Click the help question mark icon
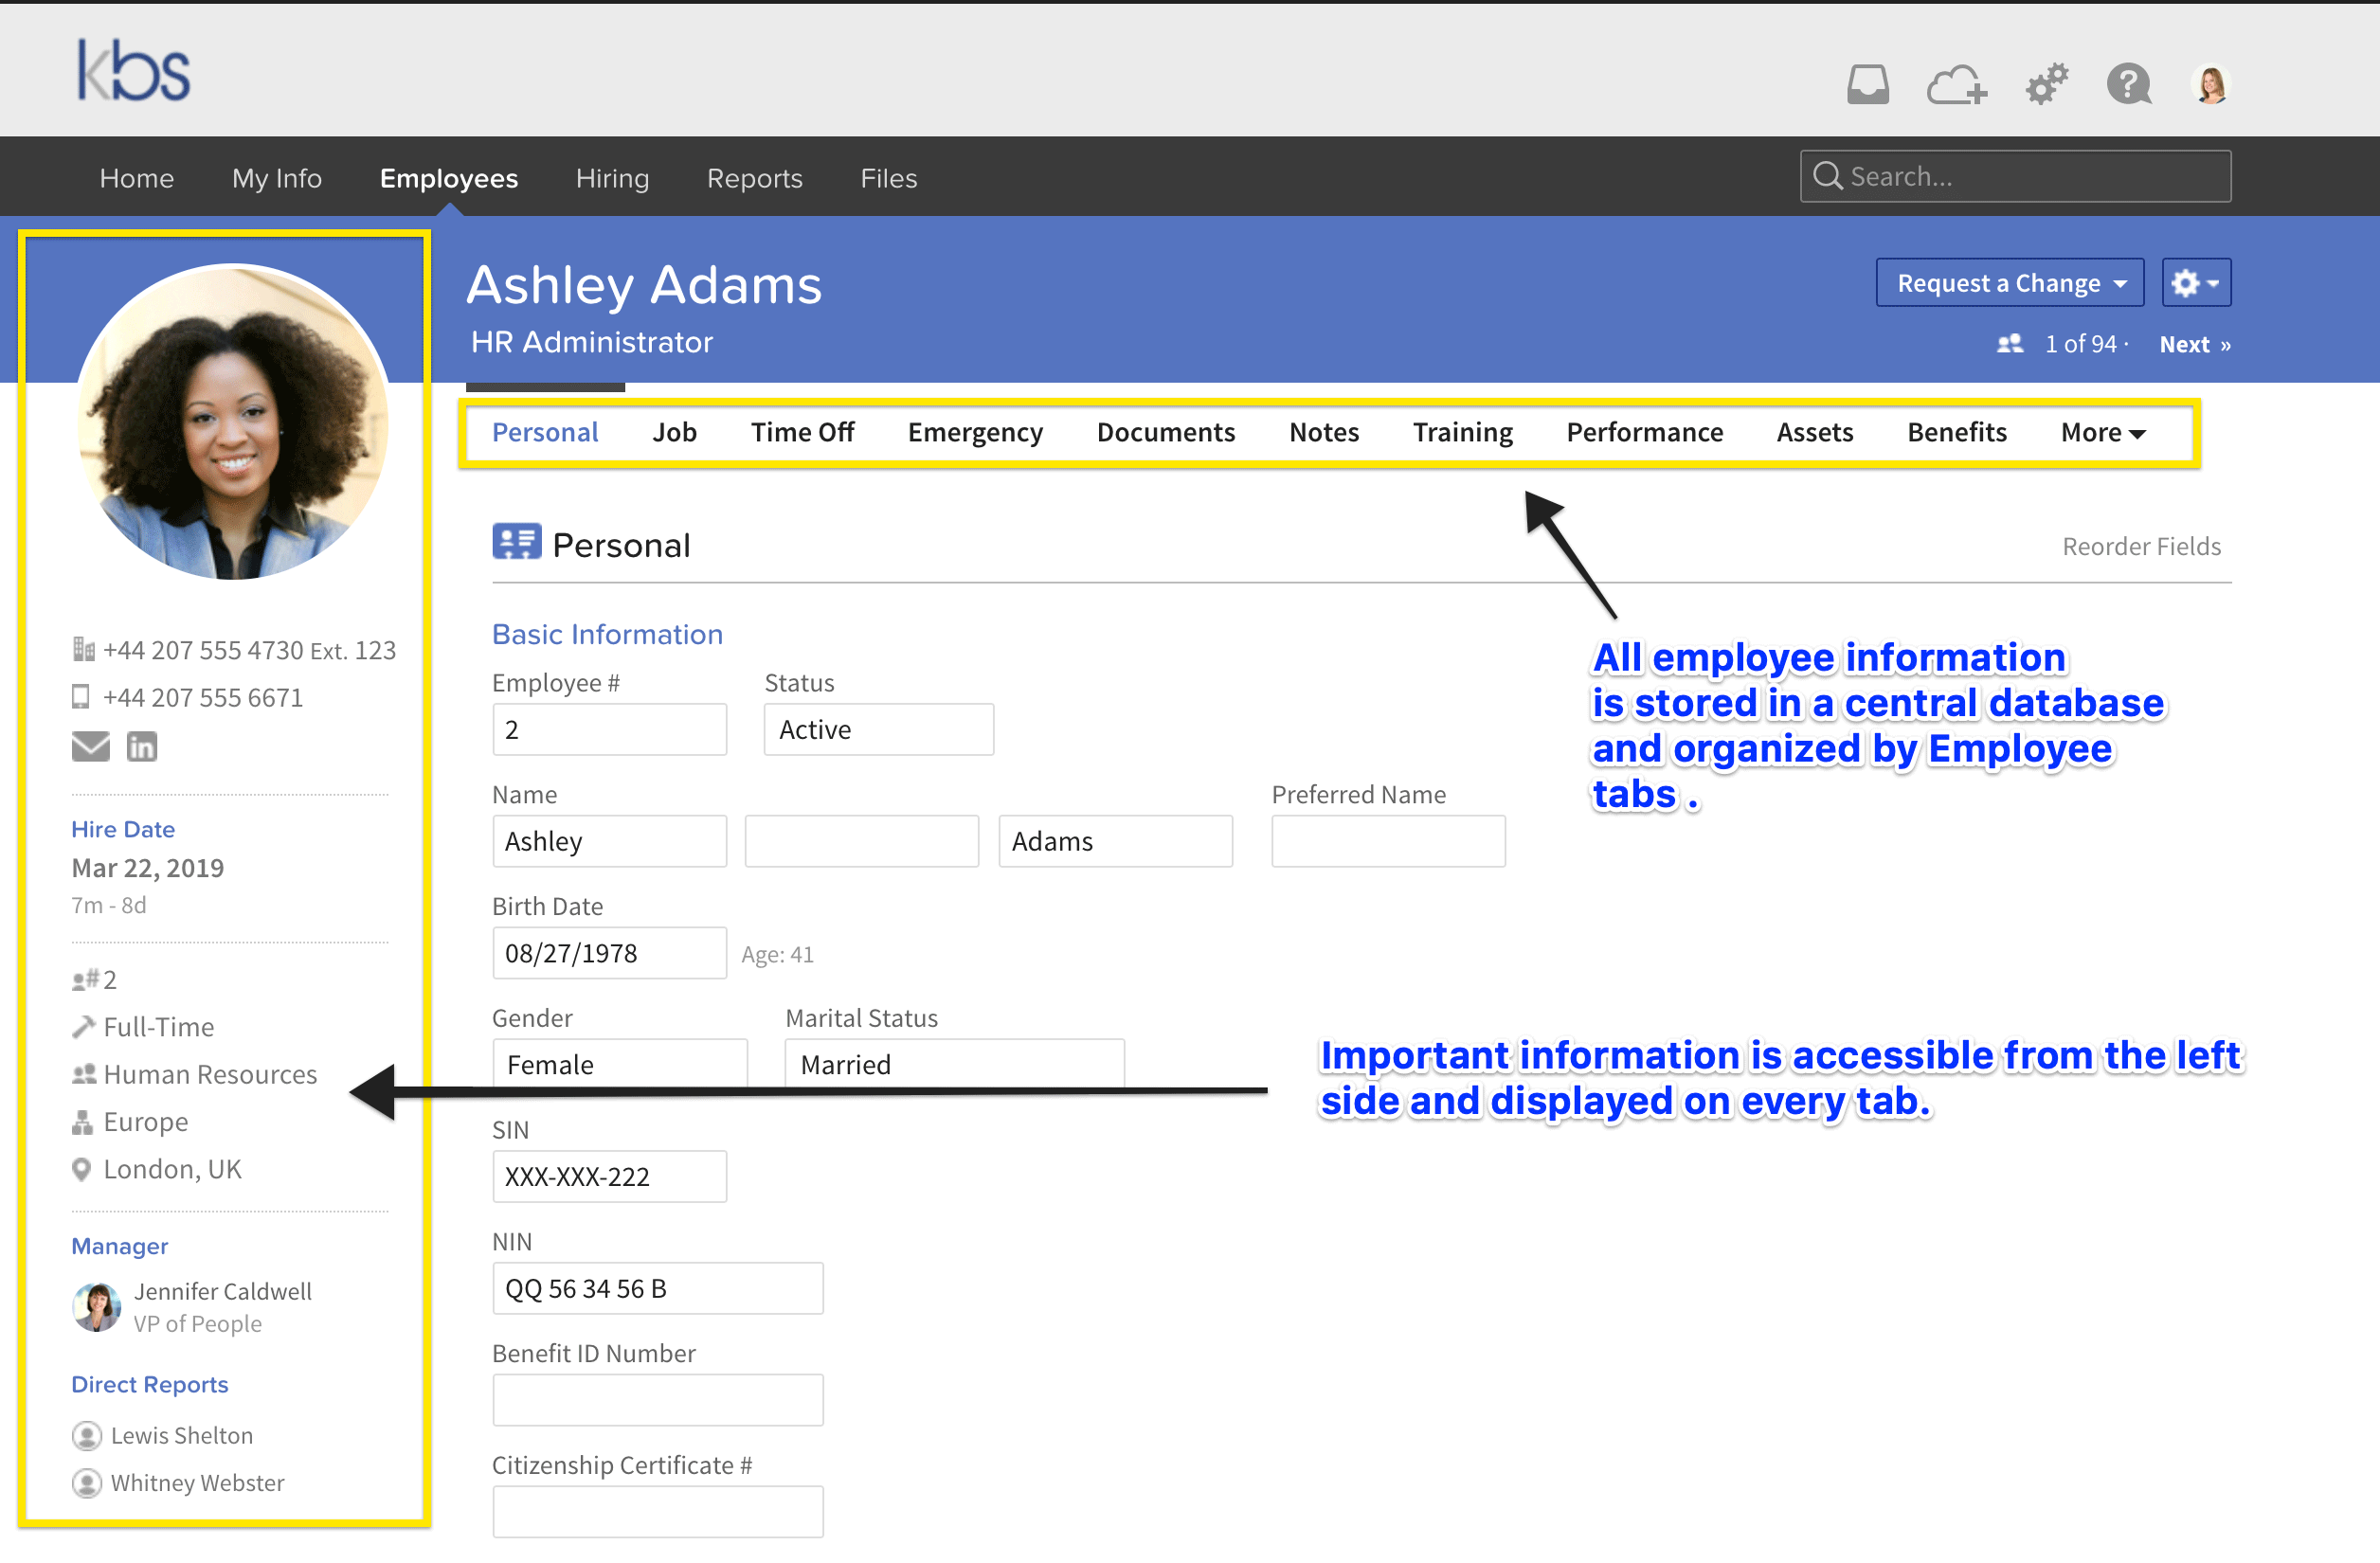Screen dimensions: 2380x1563 (x=2128, y=84)
